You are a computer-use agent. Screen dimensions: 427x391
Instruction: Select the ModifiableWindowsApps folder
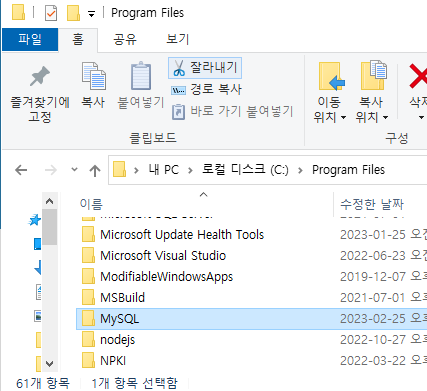point(166,277)
